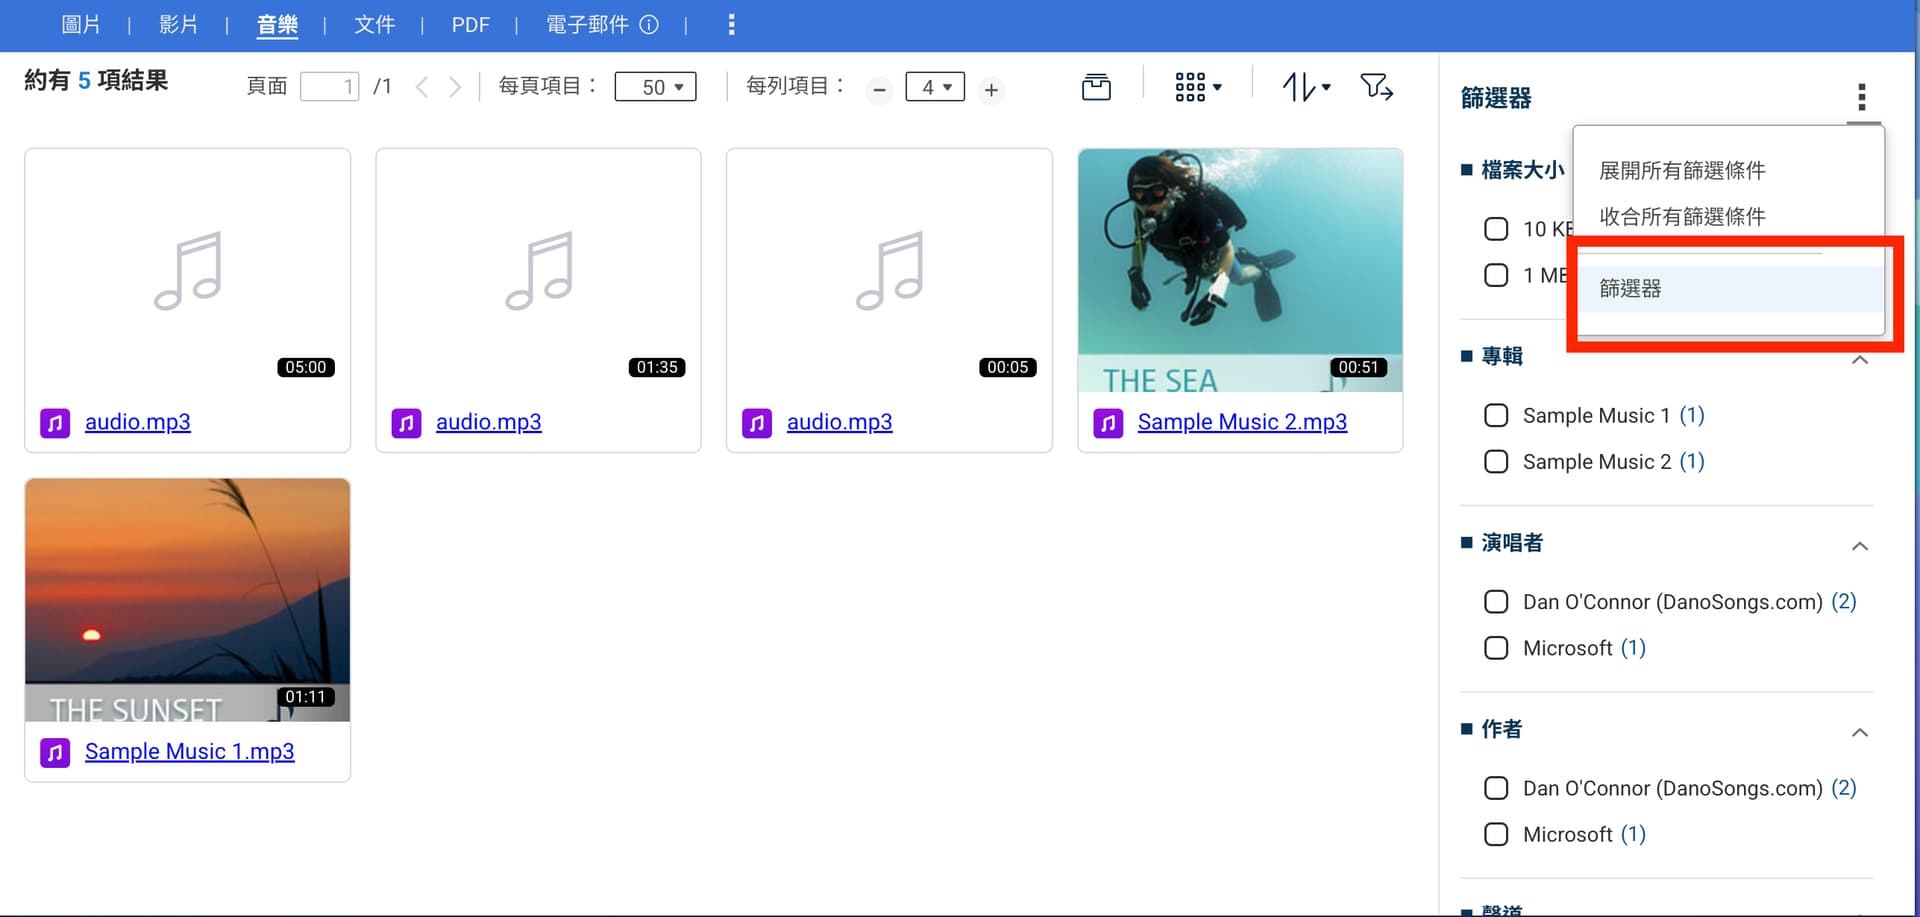The image size is (1920, 917).
Task: Enable Dan O'Connor checkbox under 作者
Action: pyautogui.click(x=1496, y=788)
